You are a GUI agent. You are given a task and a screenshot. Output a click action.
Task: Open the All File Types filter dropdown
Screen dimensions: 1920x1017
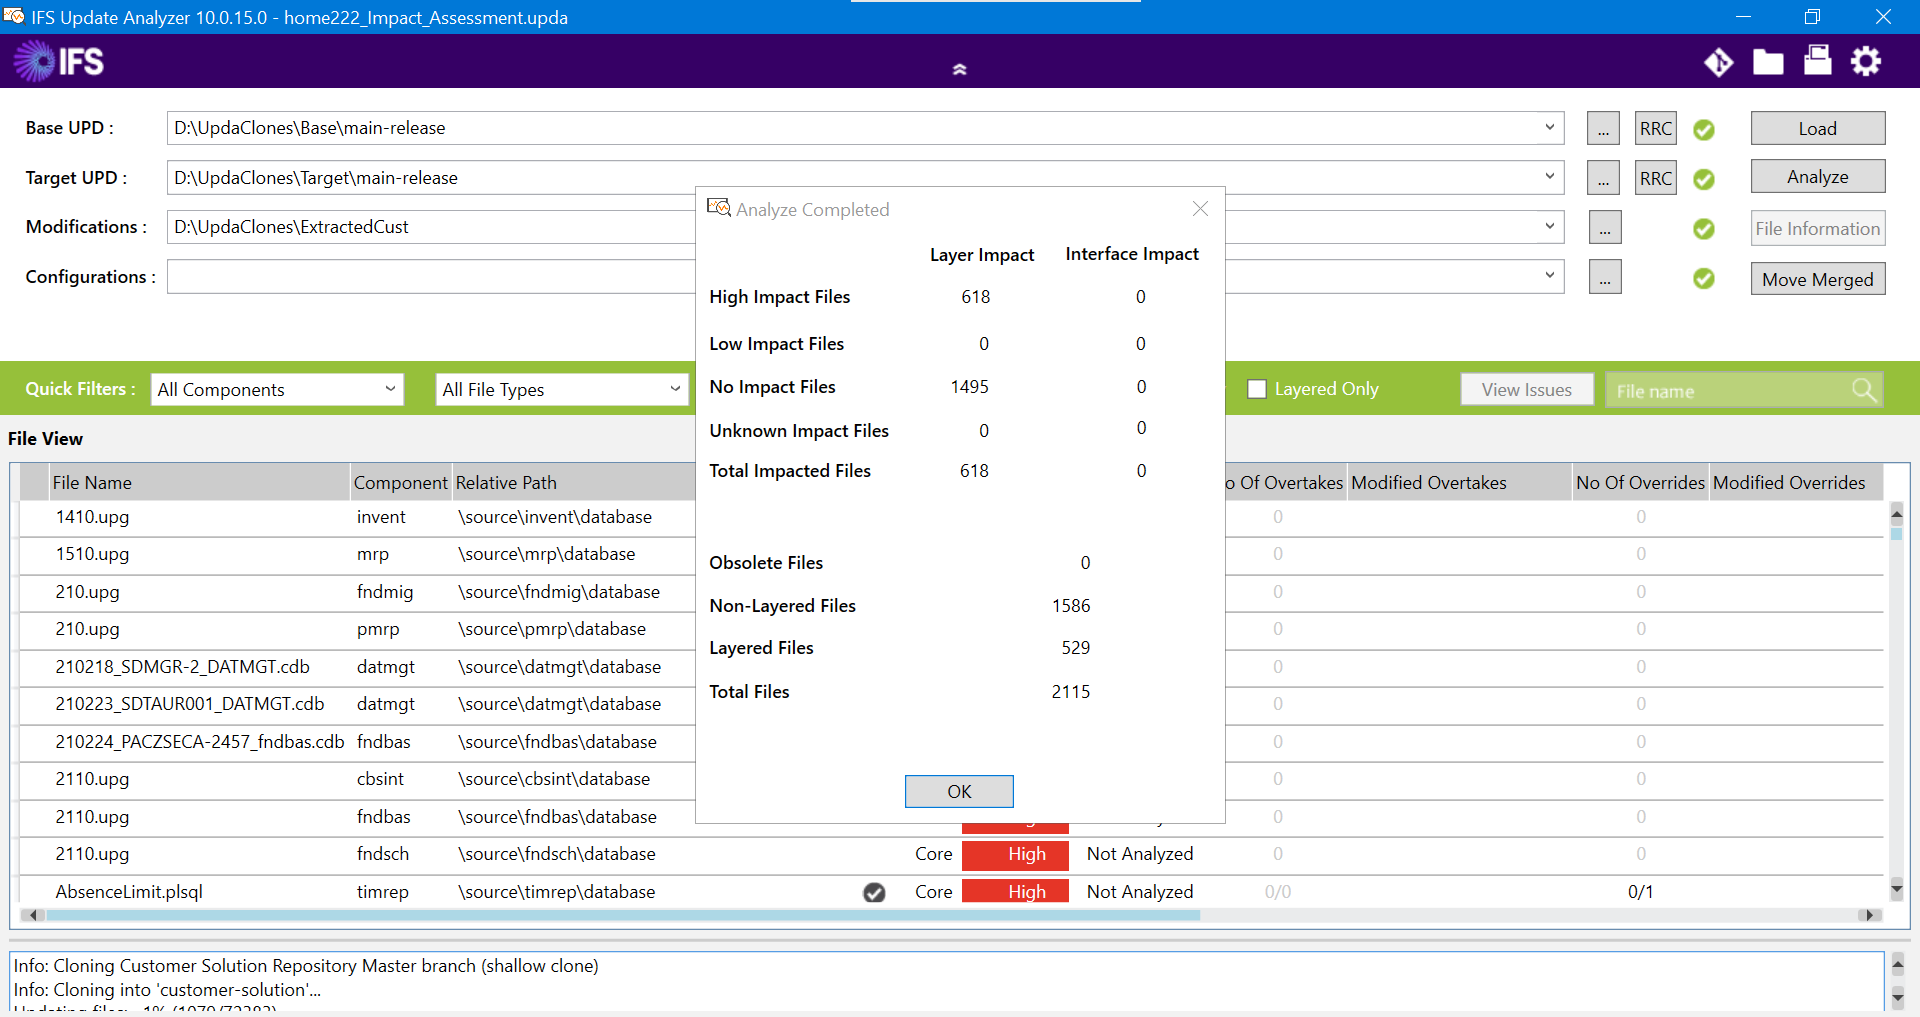[x=562, y=389]
